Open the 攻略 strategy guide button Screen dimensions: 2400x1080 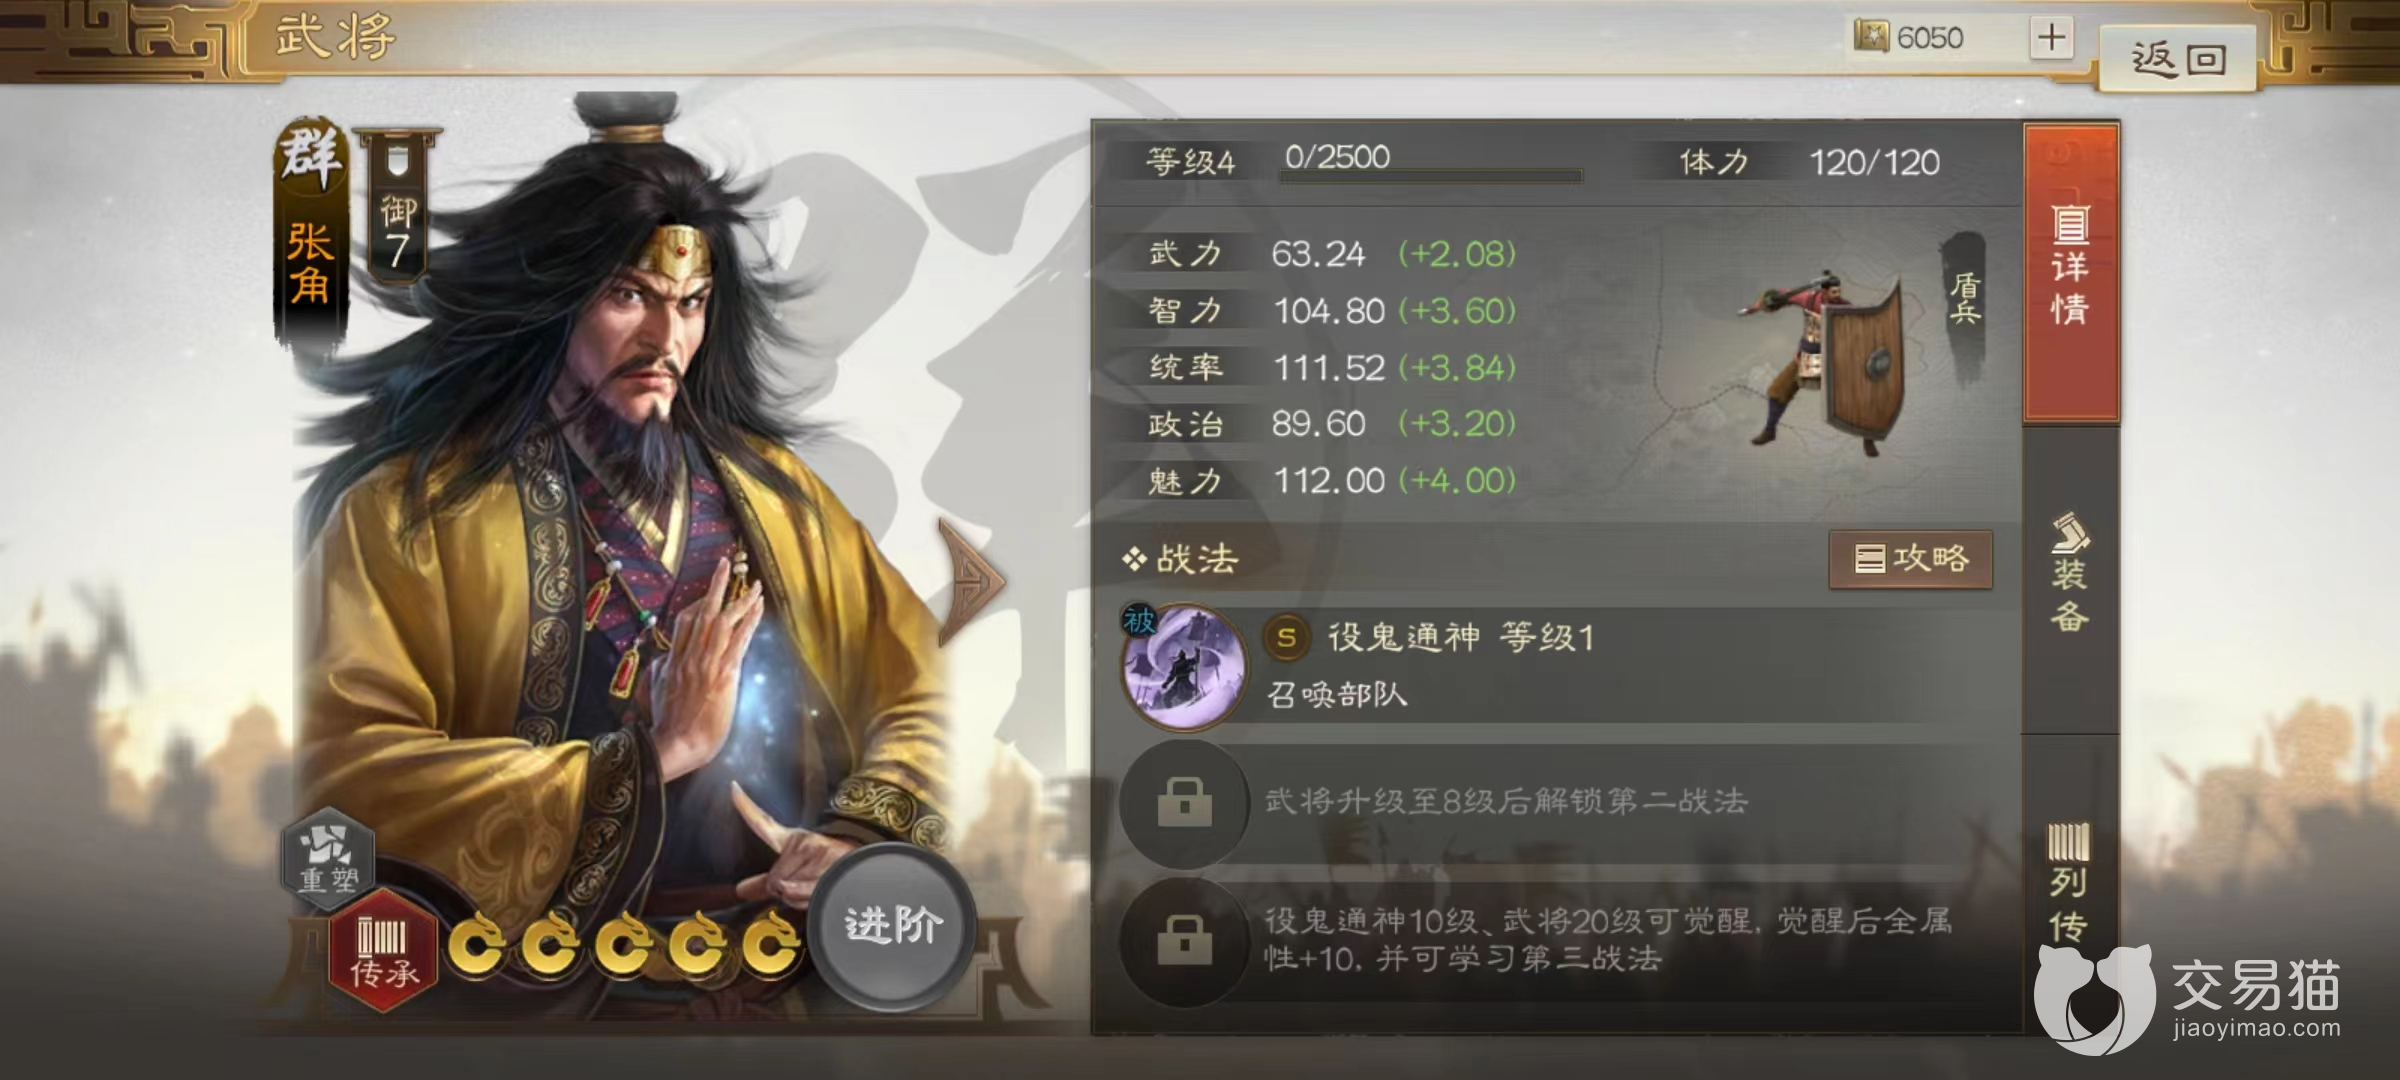1910,559
